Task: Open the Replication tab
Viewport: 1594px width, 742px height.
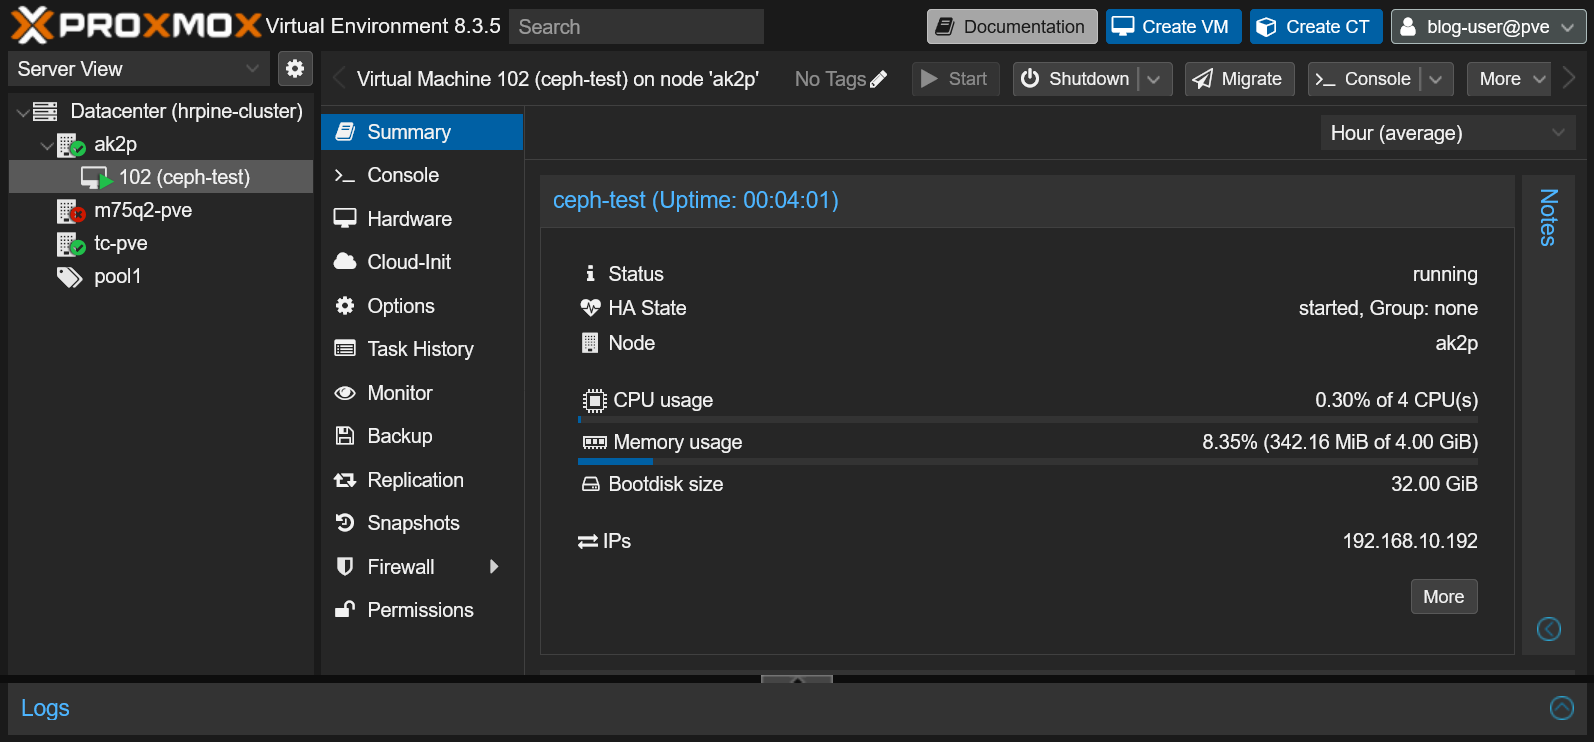Action: coord(422,480)
